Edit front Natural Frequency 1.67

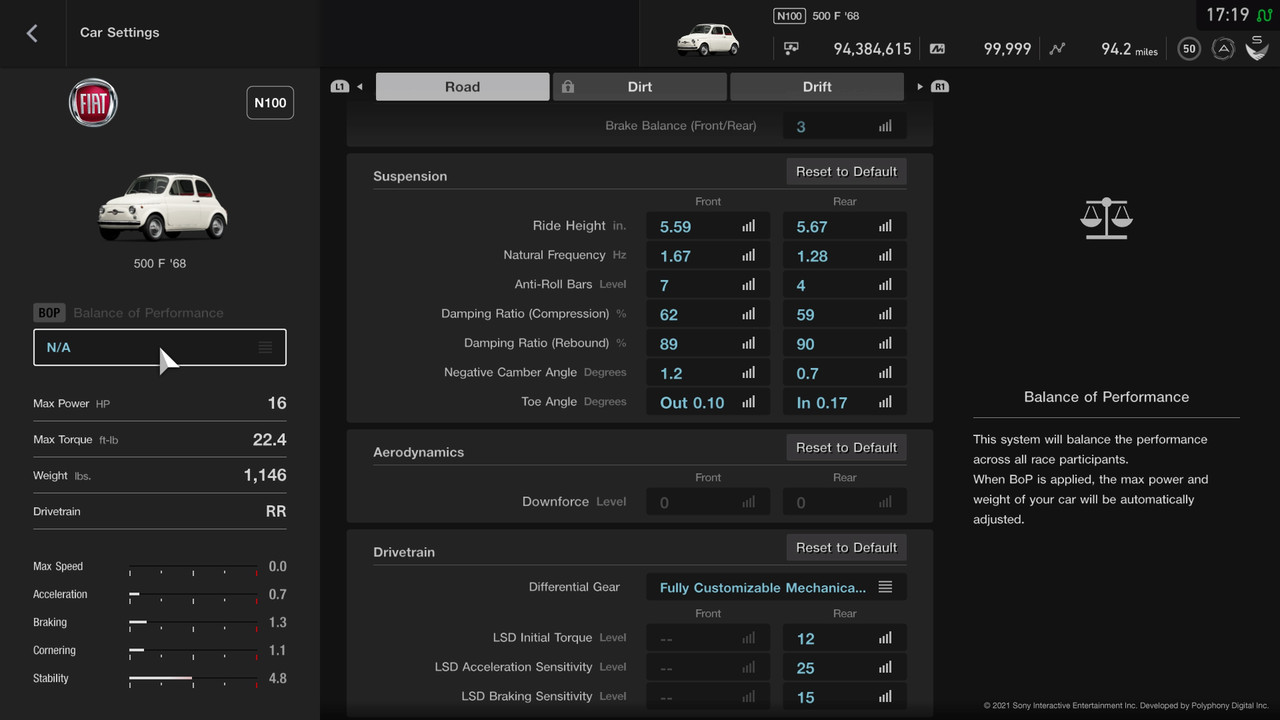(x=708, y=256)
